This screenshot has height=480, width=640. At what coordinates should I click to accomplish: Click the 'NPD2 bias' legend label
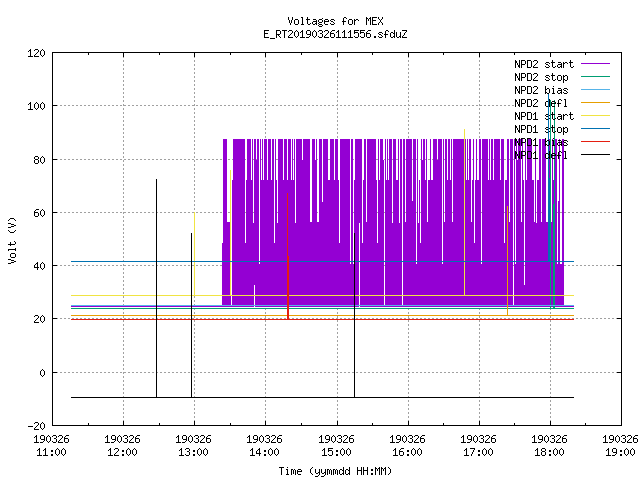[541, 90]
